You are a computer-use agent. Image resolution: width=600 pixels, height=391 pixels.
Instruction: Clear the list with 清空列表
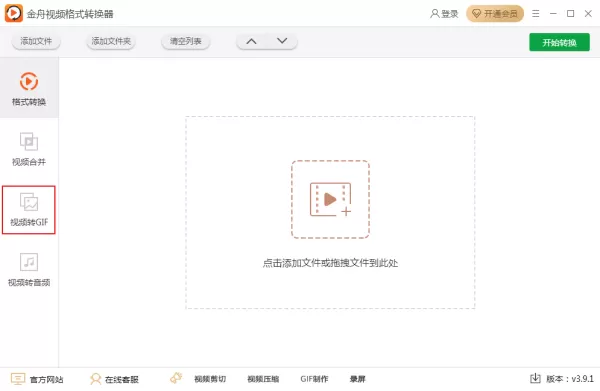click(186, 41)
